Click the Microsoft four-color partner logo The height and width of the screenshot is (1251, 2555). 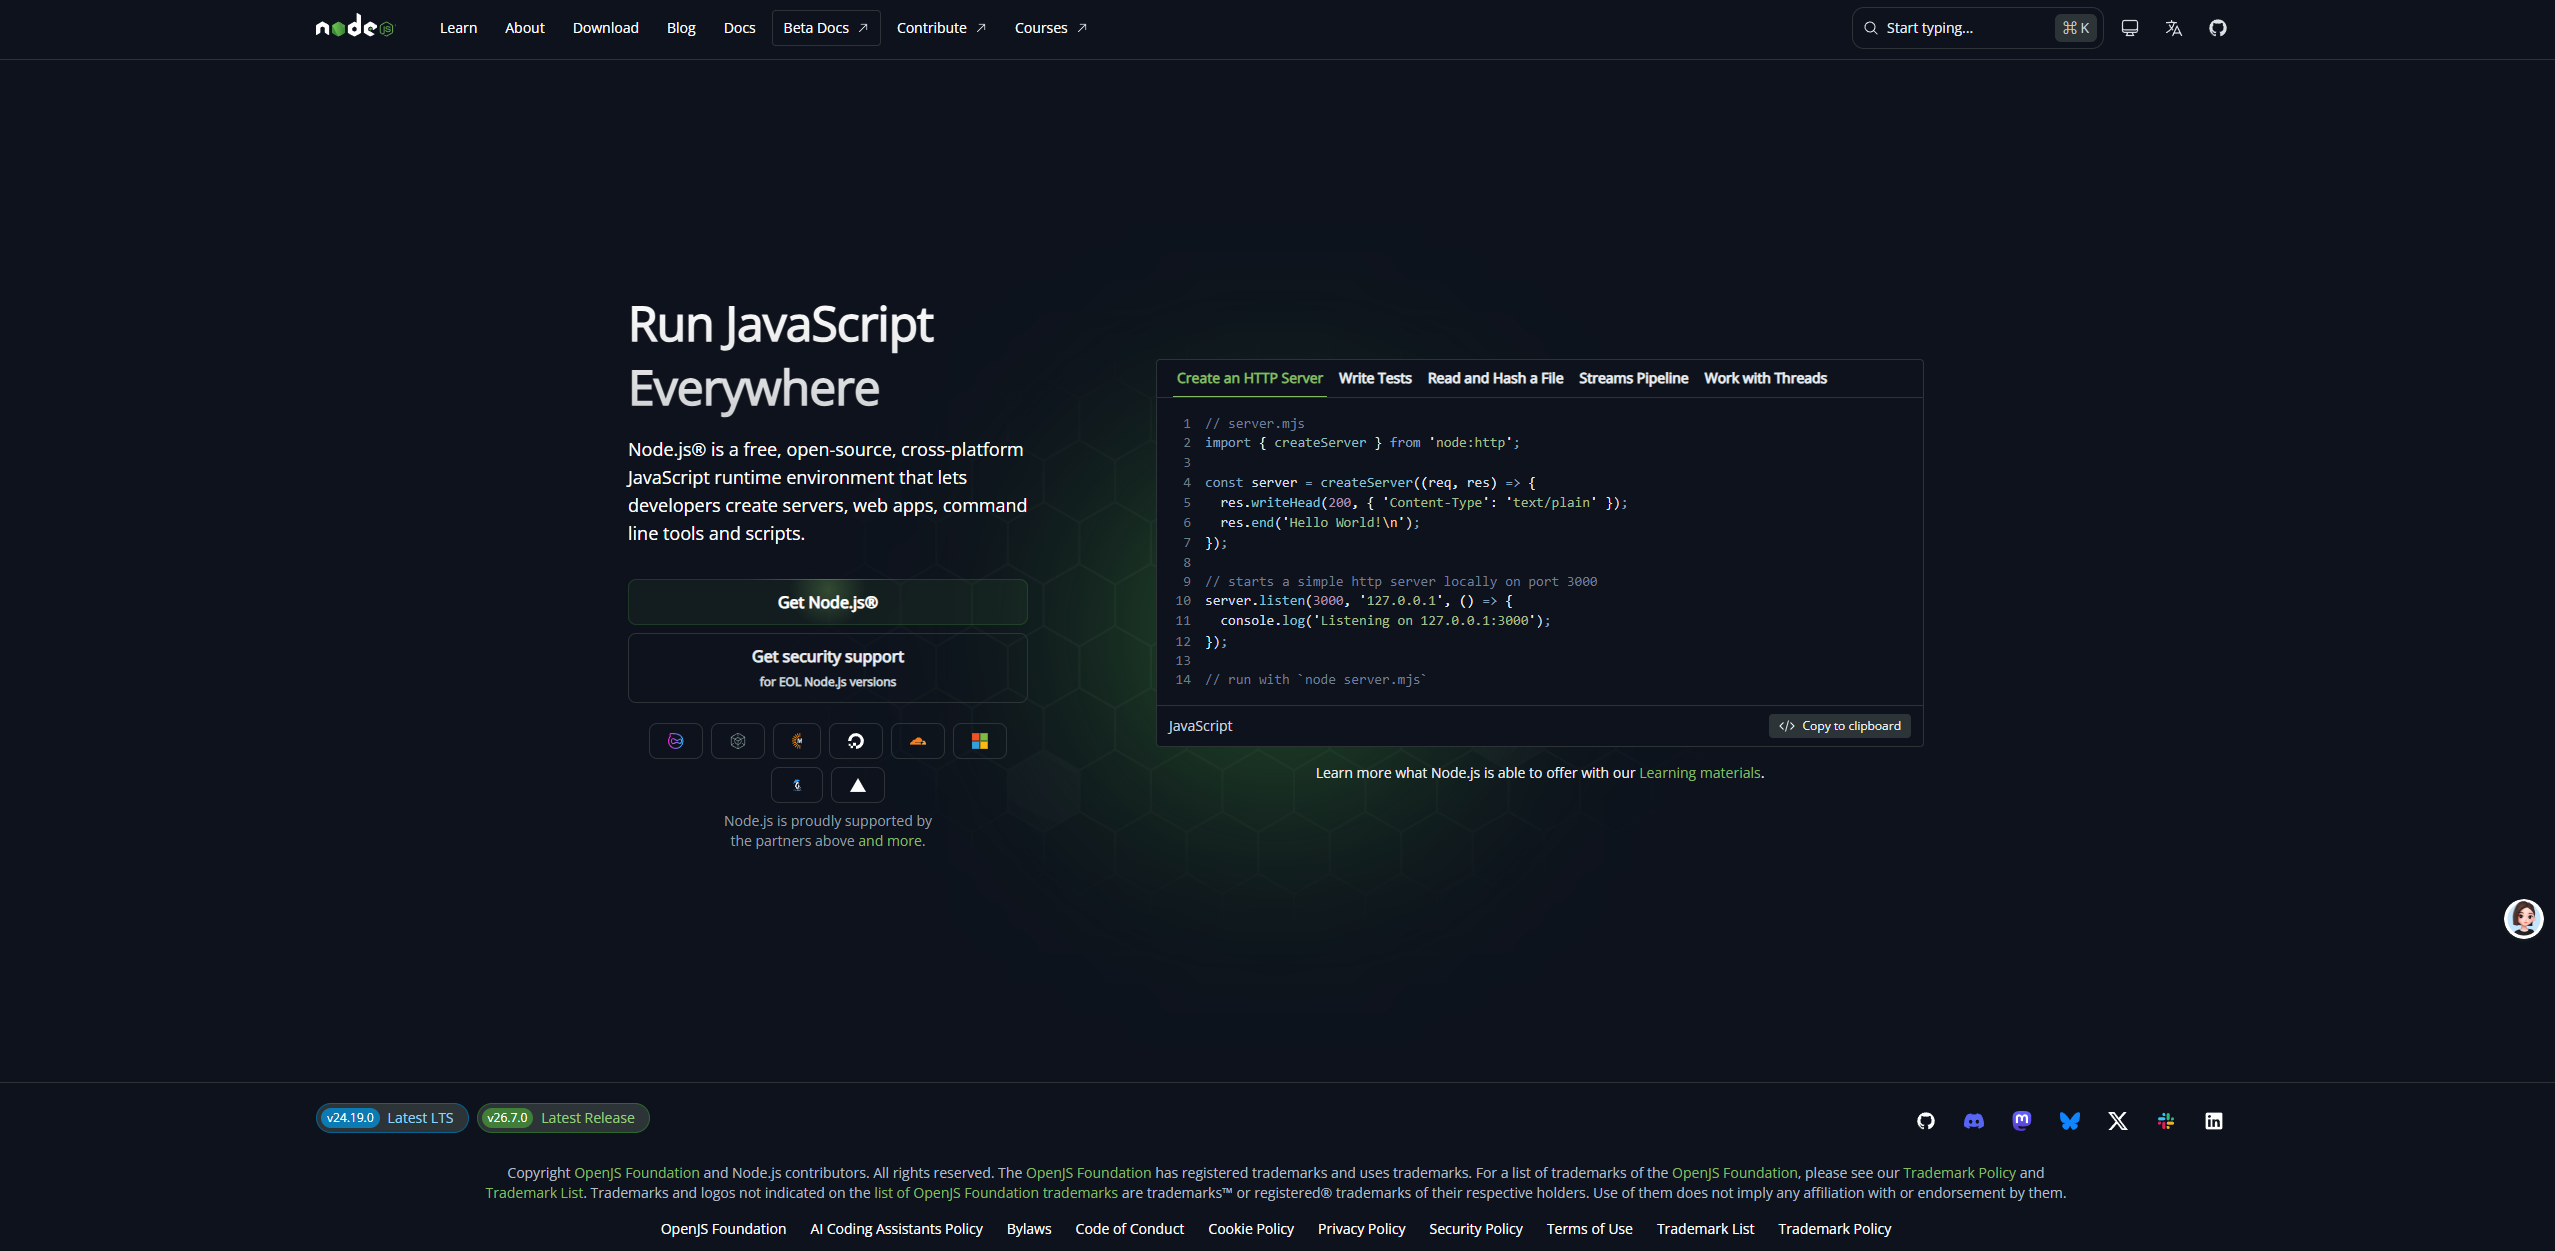pyautogui.click(x=980, y=741)
